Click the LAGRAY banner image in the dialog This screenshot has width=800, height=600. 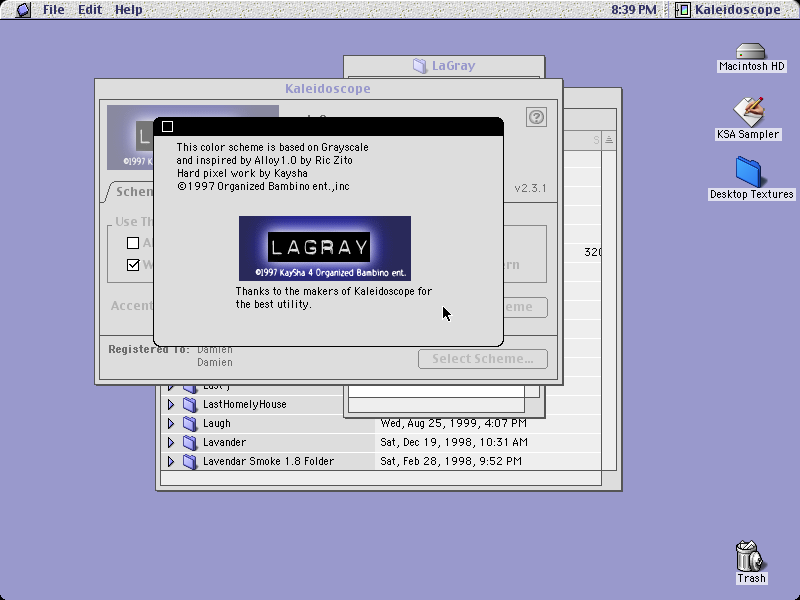tap(325, 248)
